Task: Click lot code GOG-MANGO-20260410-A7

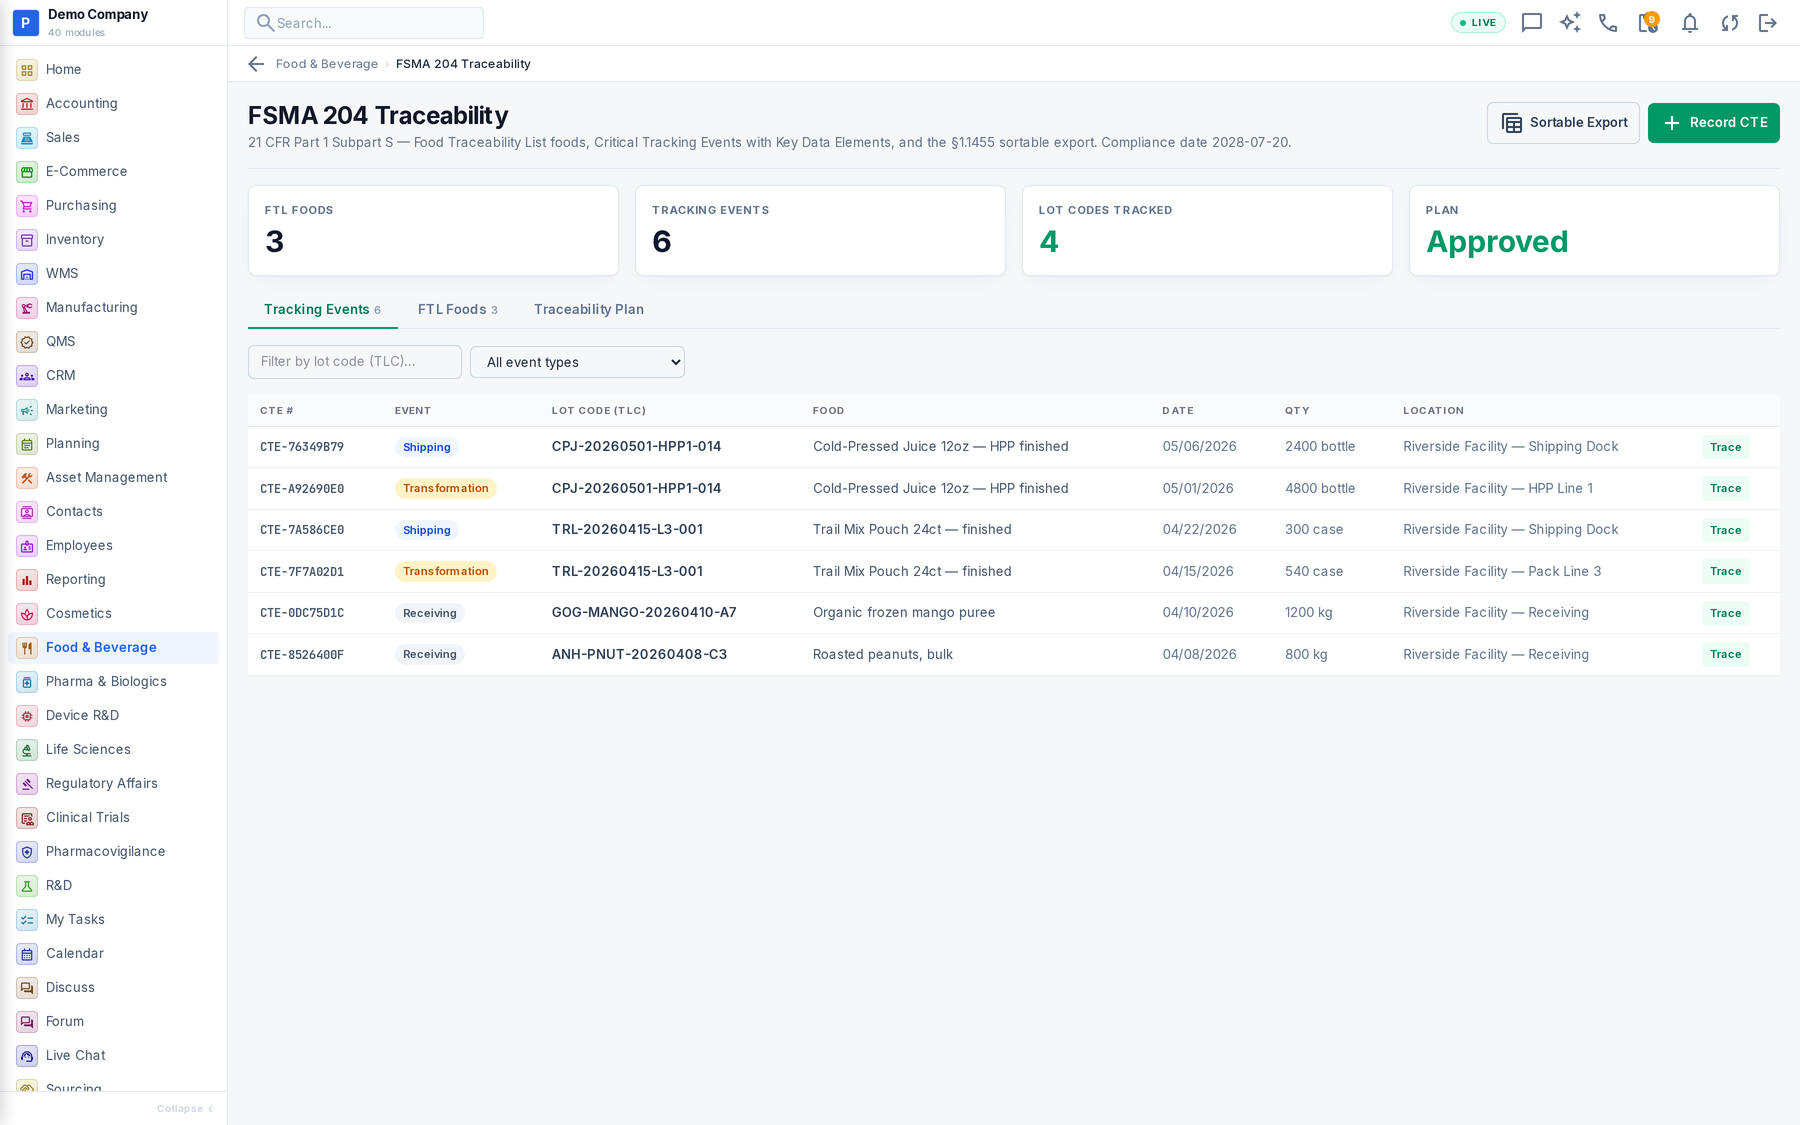Action: coord(644,613)
